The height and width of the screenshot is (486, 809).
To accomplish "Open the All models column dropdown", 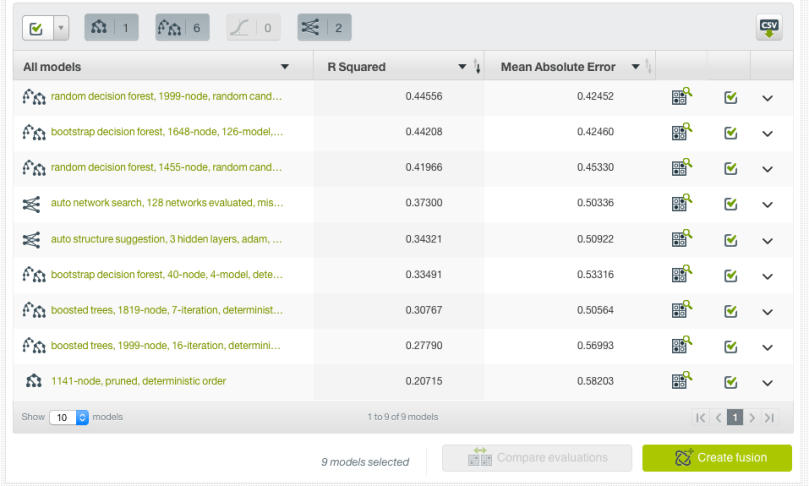I will (x=285, y=67).
